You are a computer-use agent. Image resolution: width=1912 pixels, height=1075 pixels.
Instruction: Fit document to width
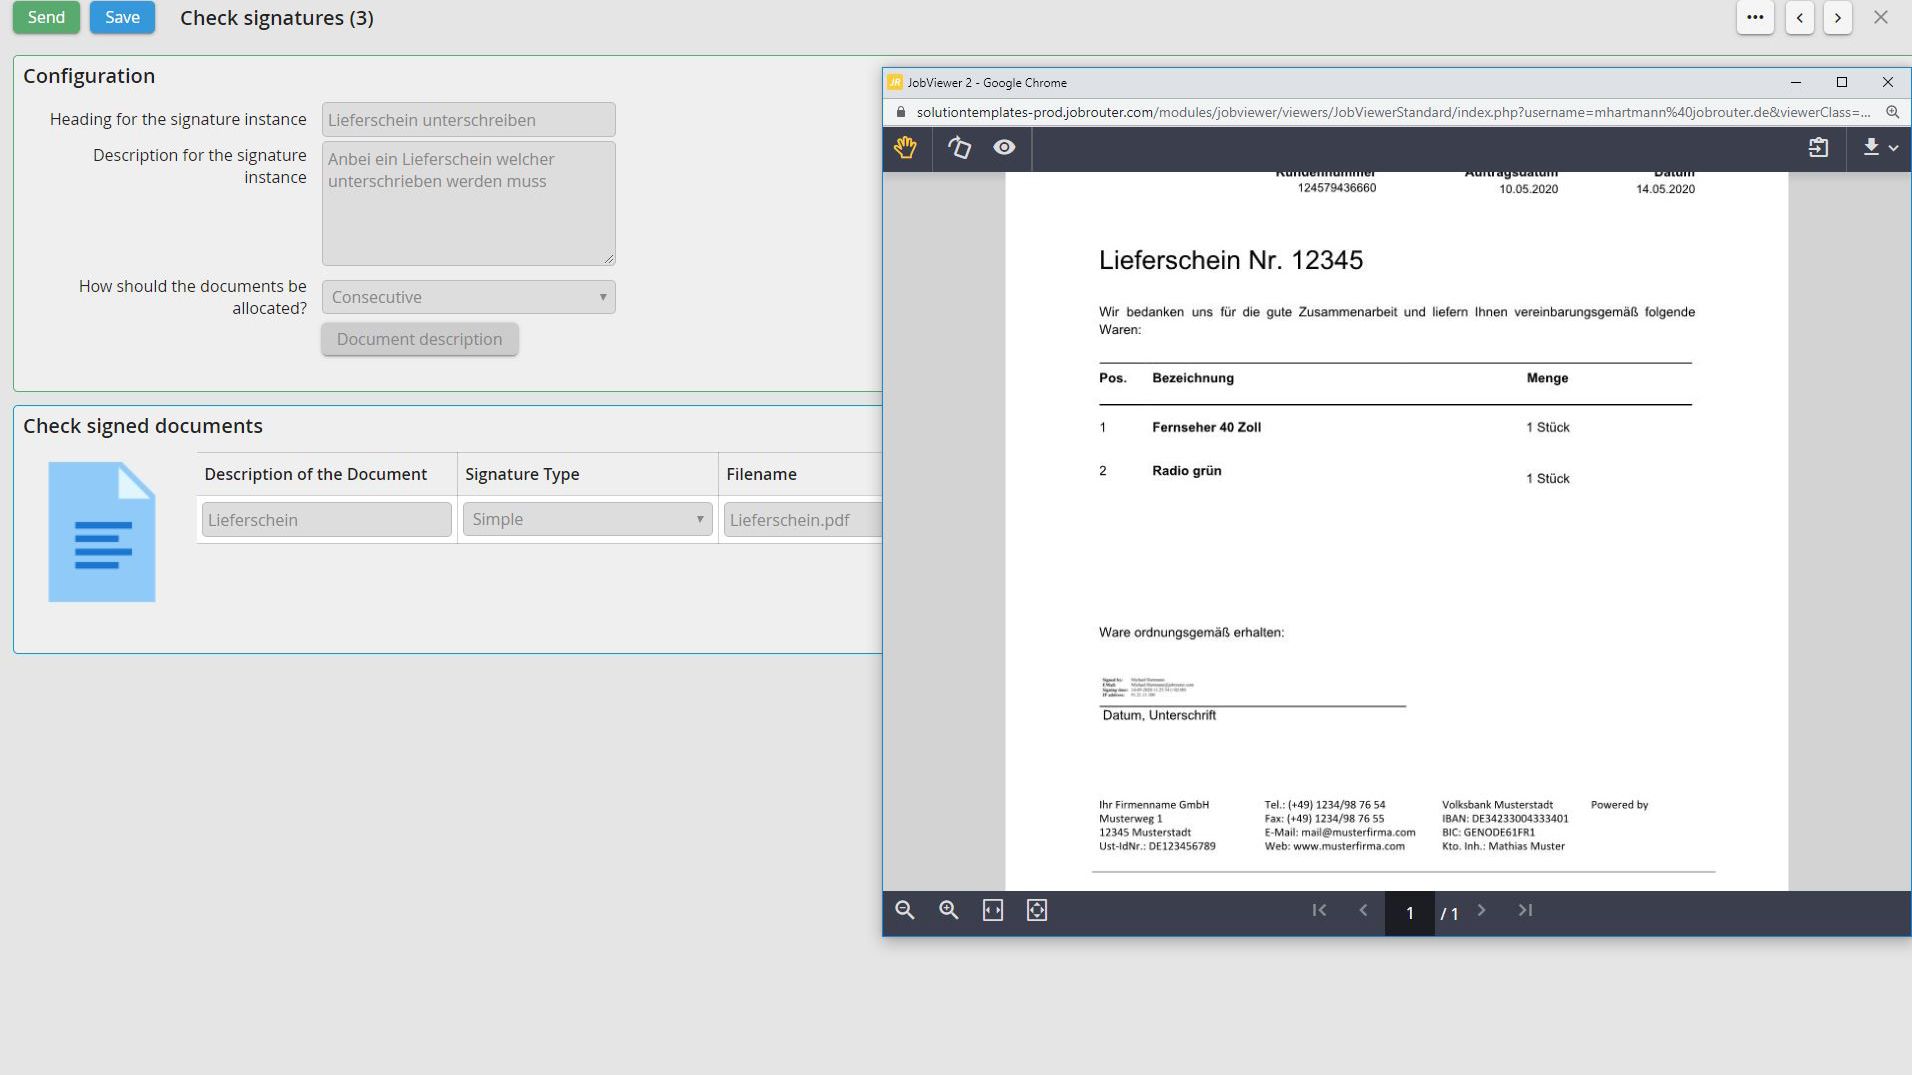tap(993, 910)
